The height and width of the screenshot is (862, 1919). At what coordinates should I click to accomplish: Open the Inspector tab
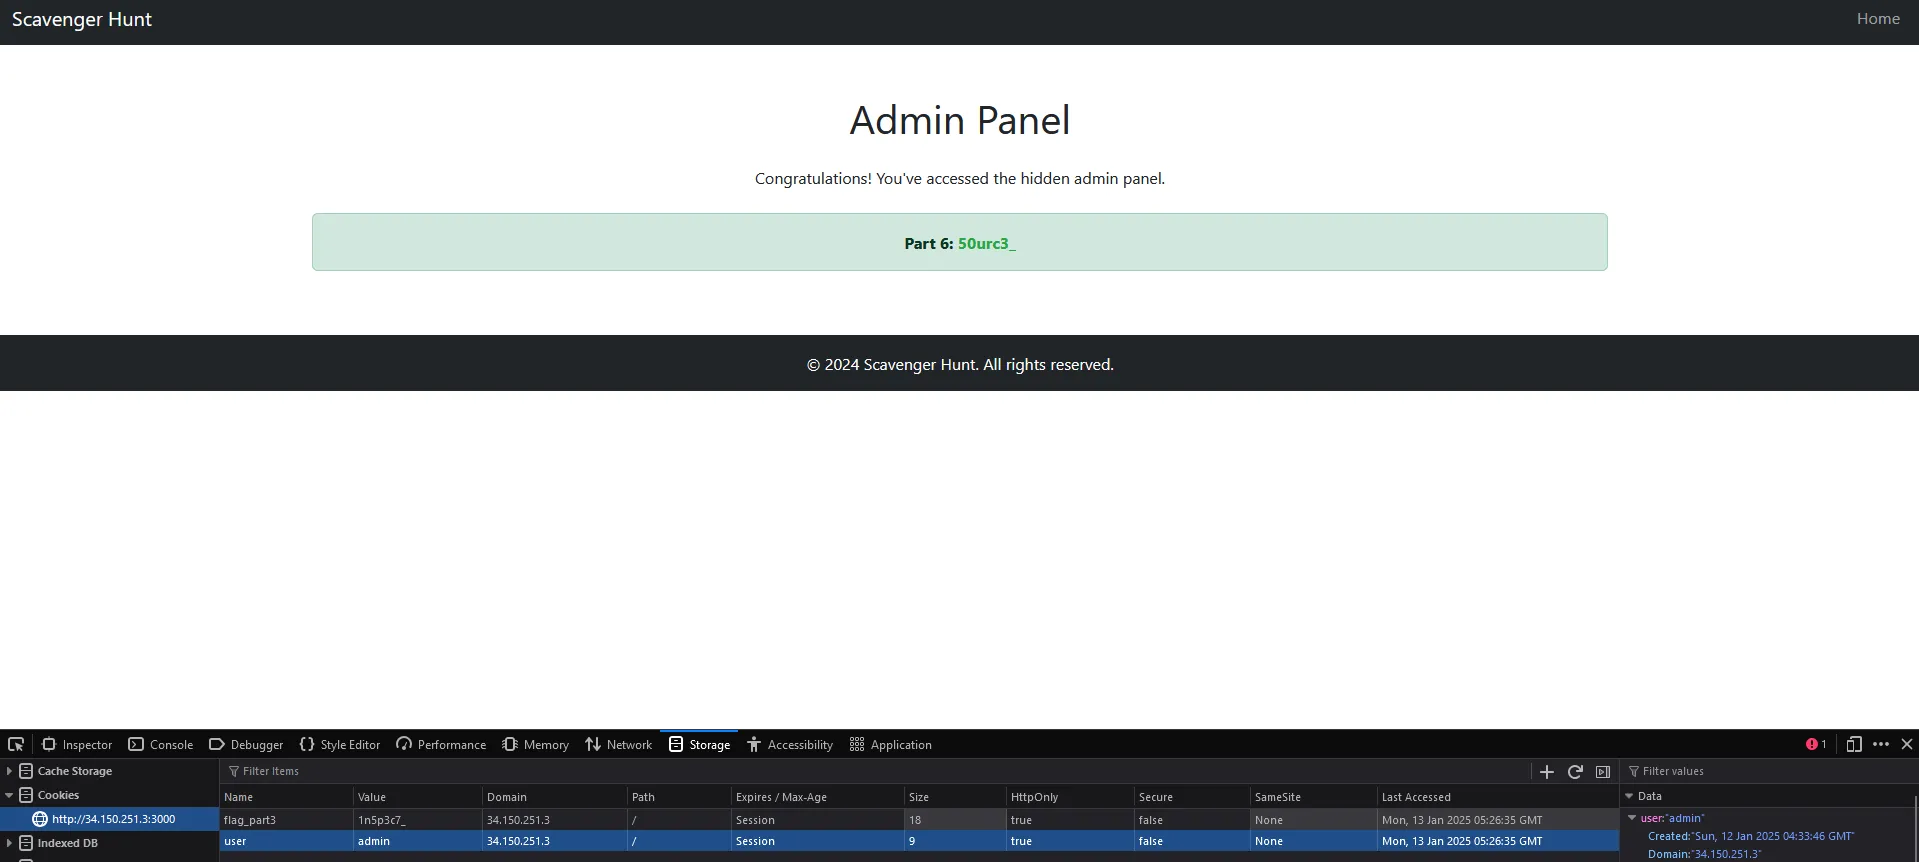pos(77,744)
